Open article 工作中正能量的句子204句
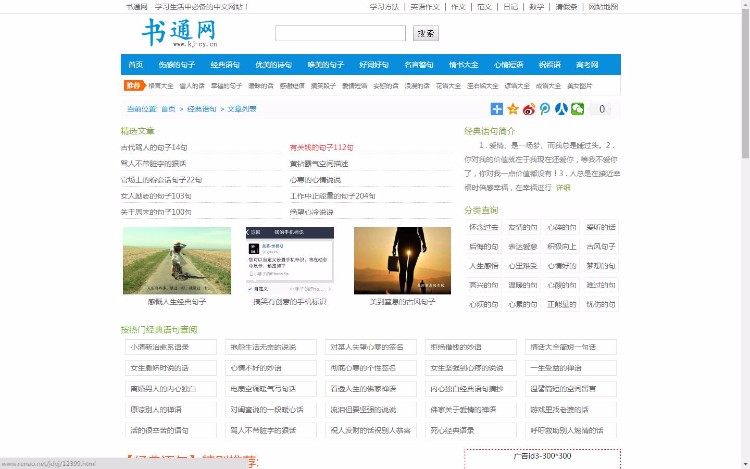750x469 pixels. [x=332, y=196]
